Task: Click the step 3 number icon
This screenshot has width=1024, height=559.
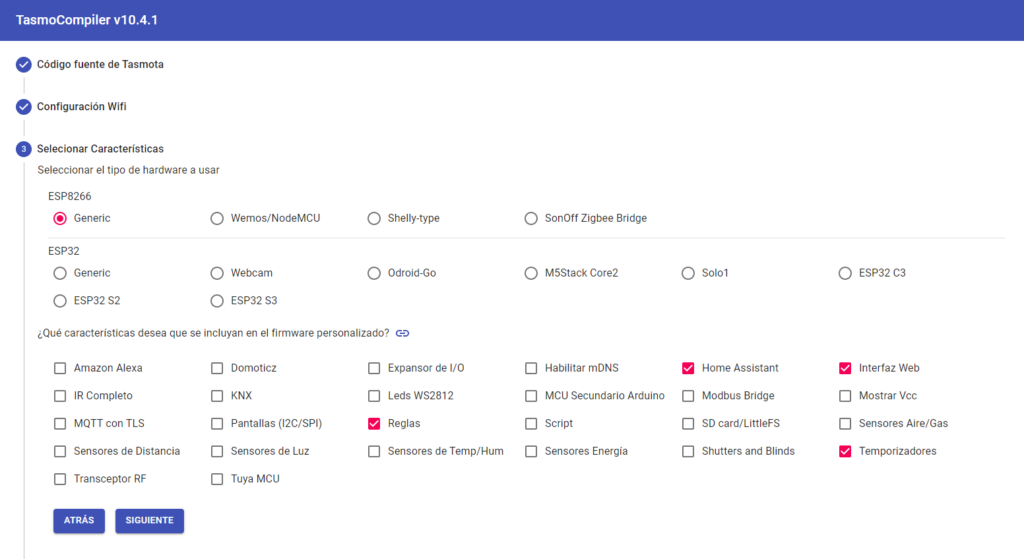Action: pos(24,149)
